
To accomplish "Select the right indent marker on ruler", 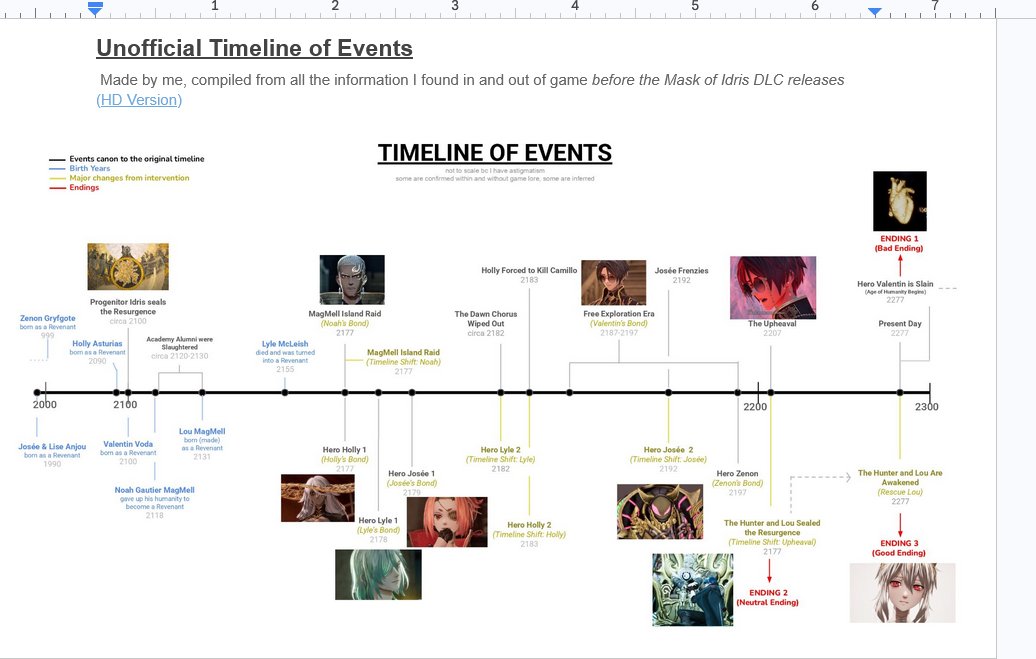I will pos(875,11).
